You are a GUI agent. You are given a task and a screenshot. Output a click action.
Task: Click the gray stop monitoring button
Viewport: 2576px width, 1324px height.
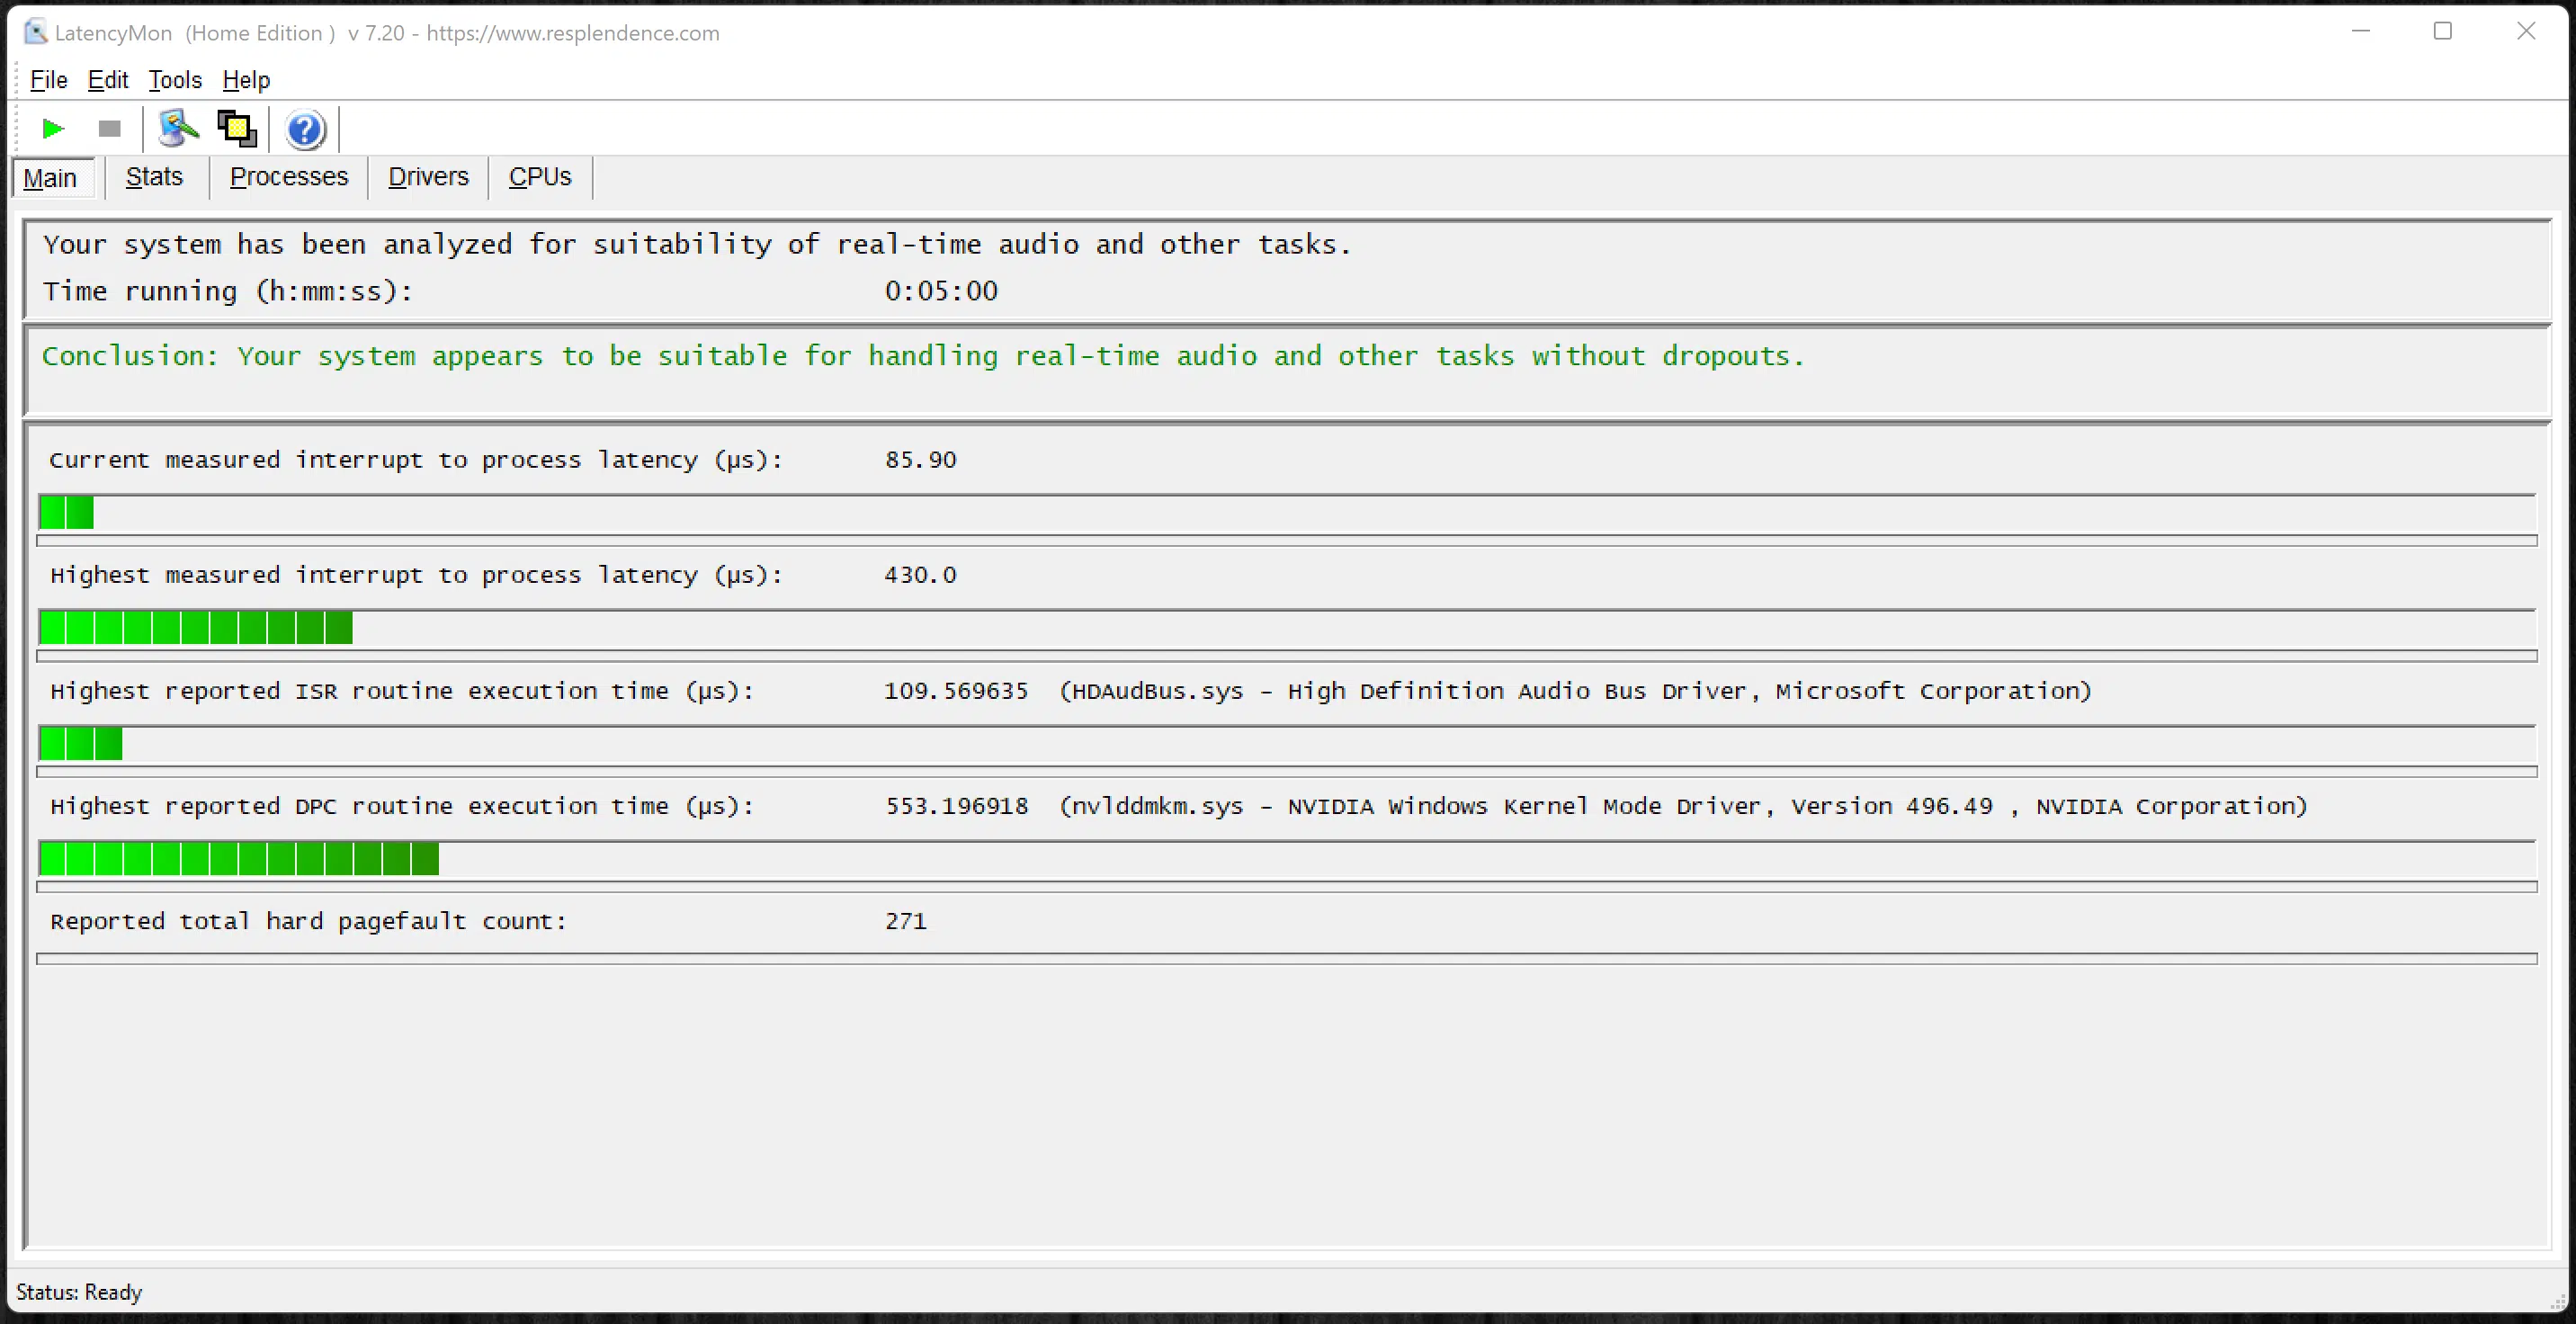pyautogui.click(x=110, y=129)
